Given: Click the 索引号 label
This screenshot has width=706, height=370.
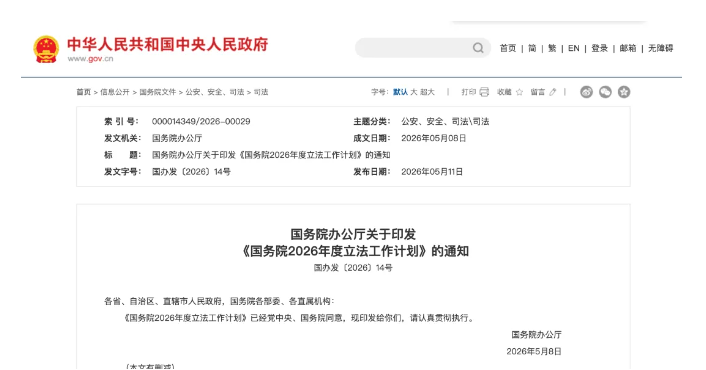Looking at the screenshot, I should [121, 121].
